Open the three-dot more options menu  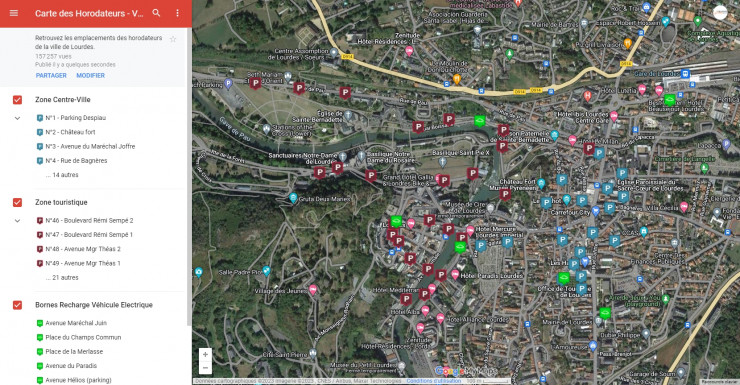click(177, 13)
